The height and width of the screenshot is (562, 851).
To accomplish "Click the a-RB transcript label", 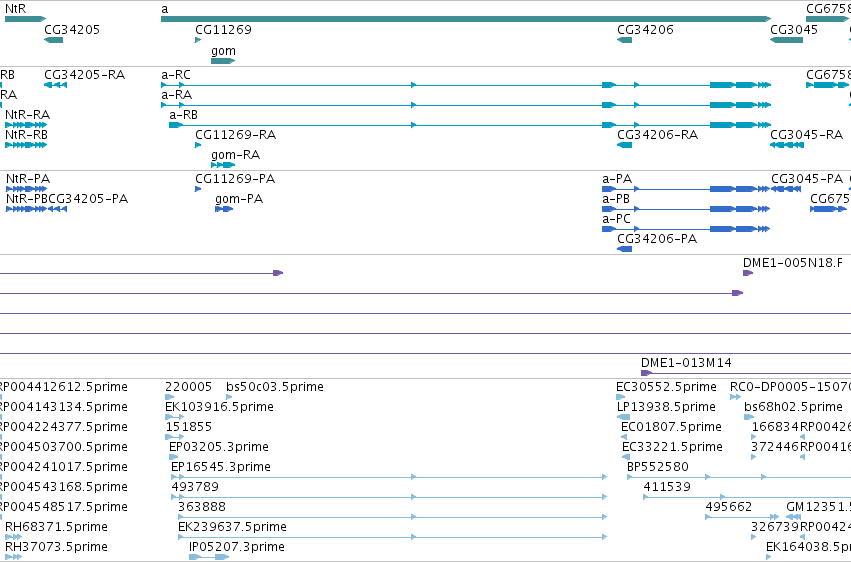I will (x=183, y=114).
